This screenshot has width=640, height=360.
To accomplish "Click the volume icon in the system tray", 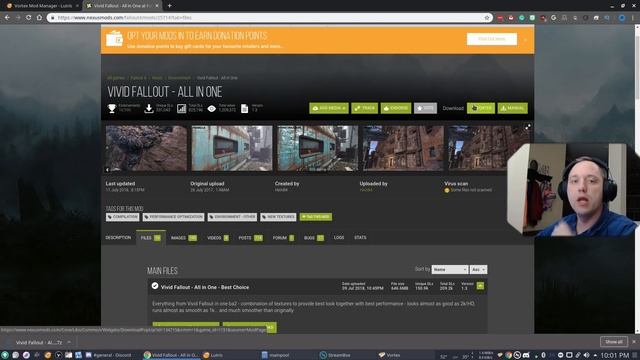I will pos(587,355).
